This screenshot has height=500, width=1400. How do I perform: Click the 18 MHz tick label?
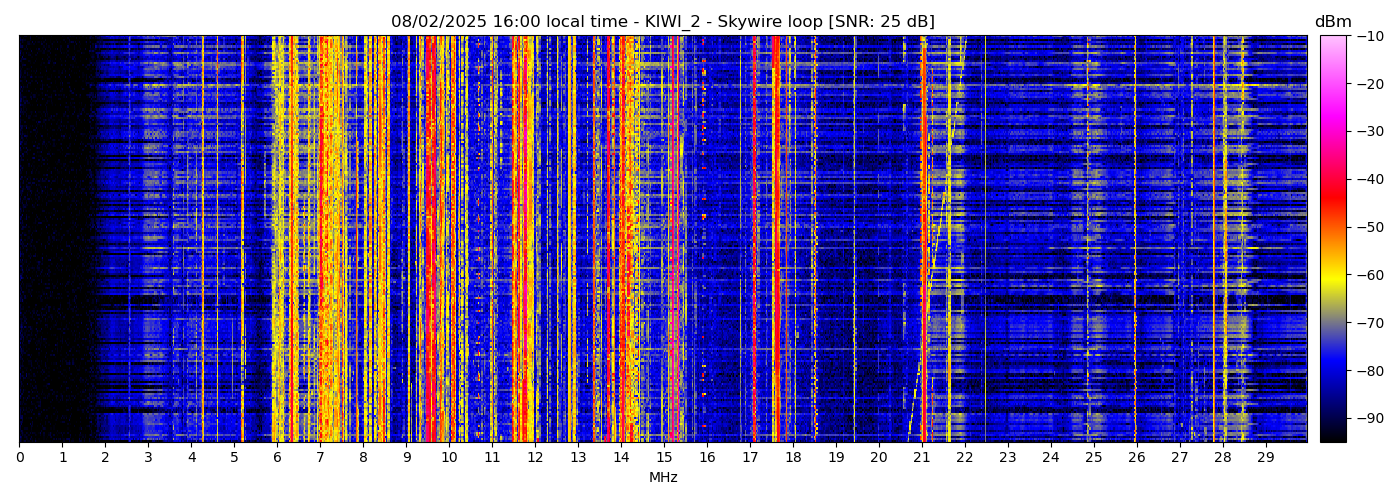coord(793,458)
